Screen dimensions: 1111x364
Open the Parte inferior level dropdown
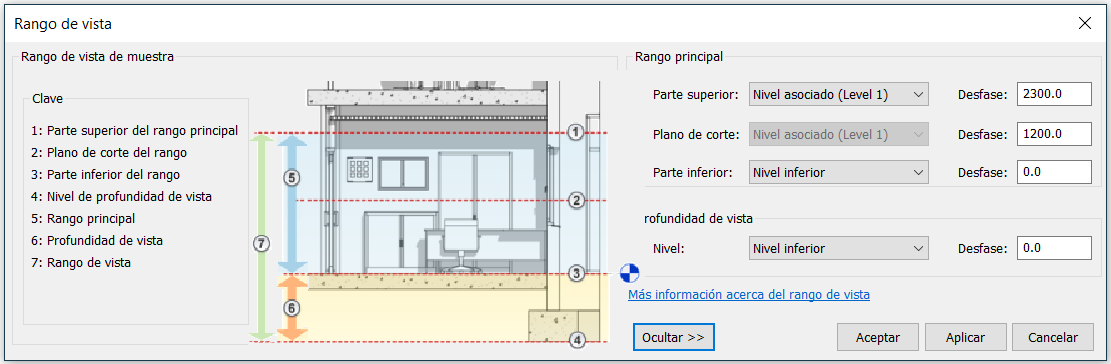[x=838, y=171]
